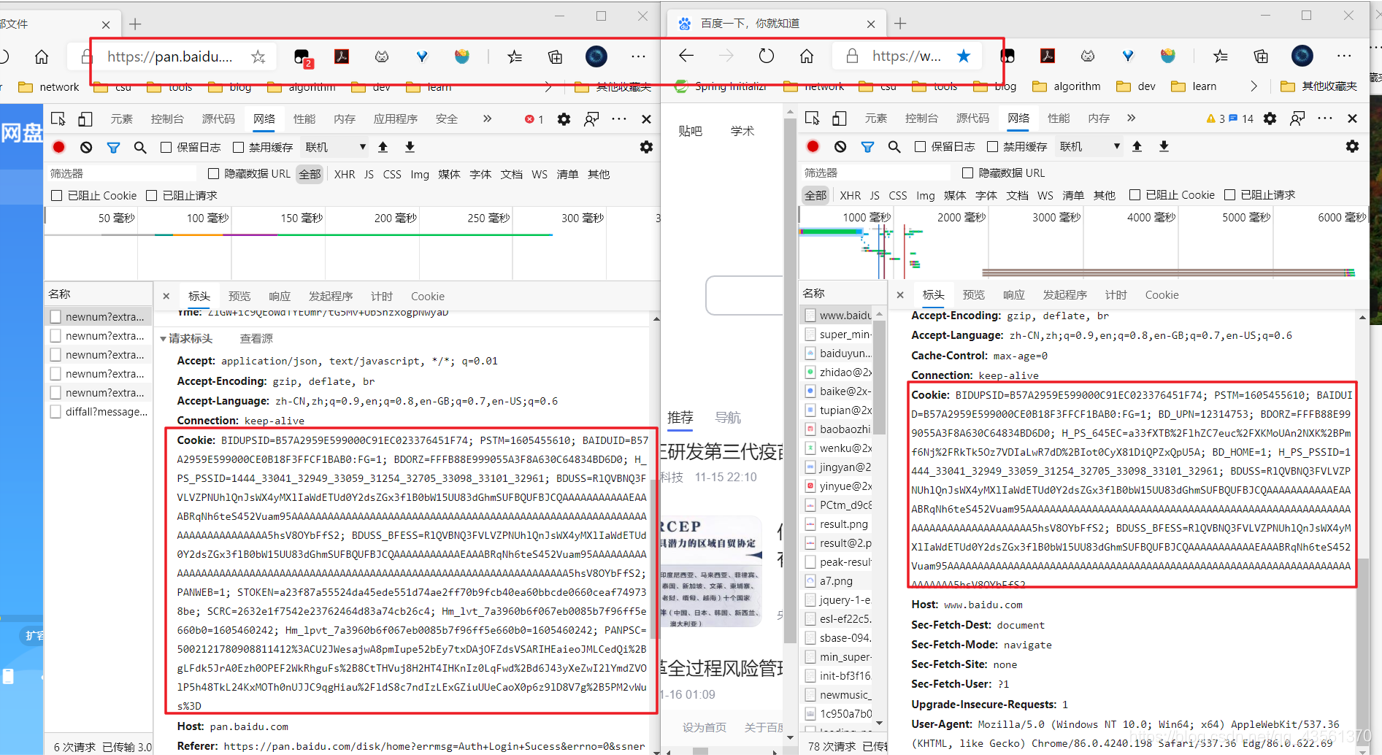Viewport: 1382px width, 755px height.
Task: Open 预览 tab in Baidu homepage request details
Action: [x=973, y=295]
